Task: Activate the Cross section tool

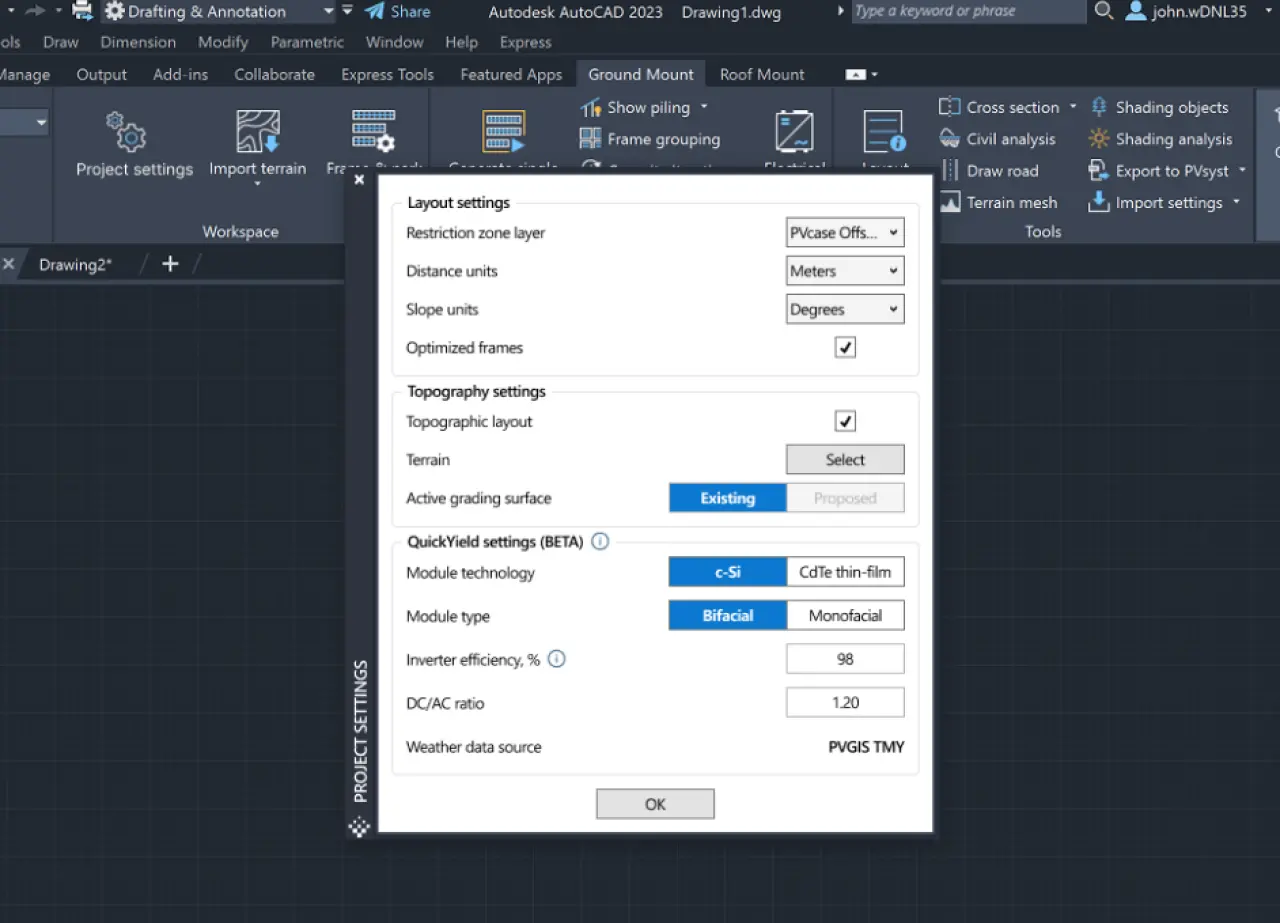Action: click(1005, 107)
